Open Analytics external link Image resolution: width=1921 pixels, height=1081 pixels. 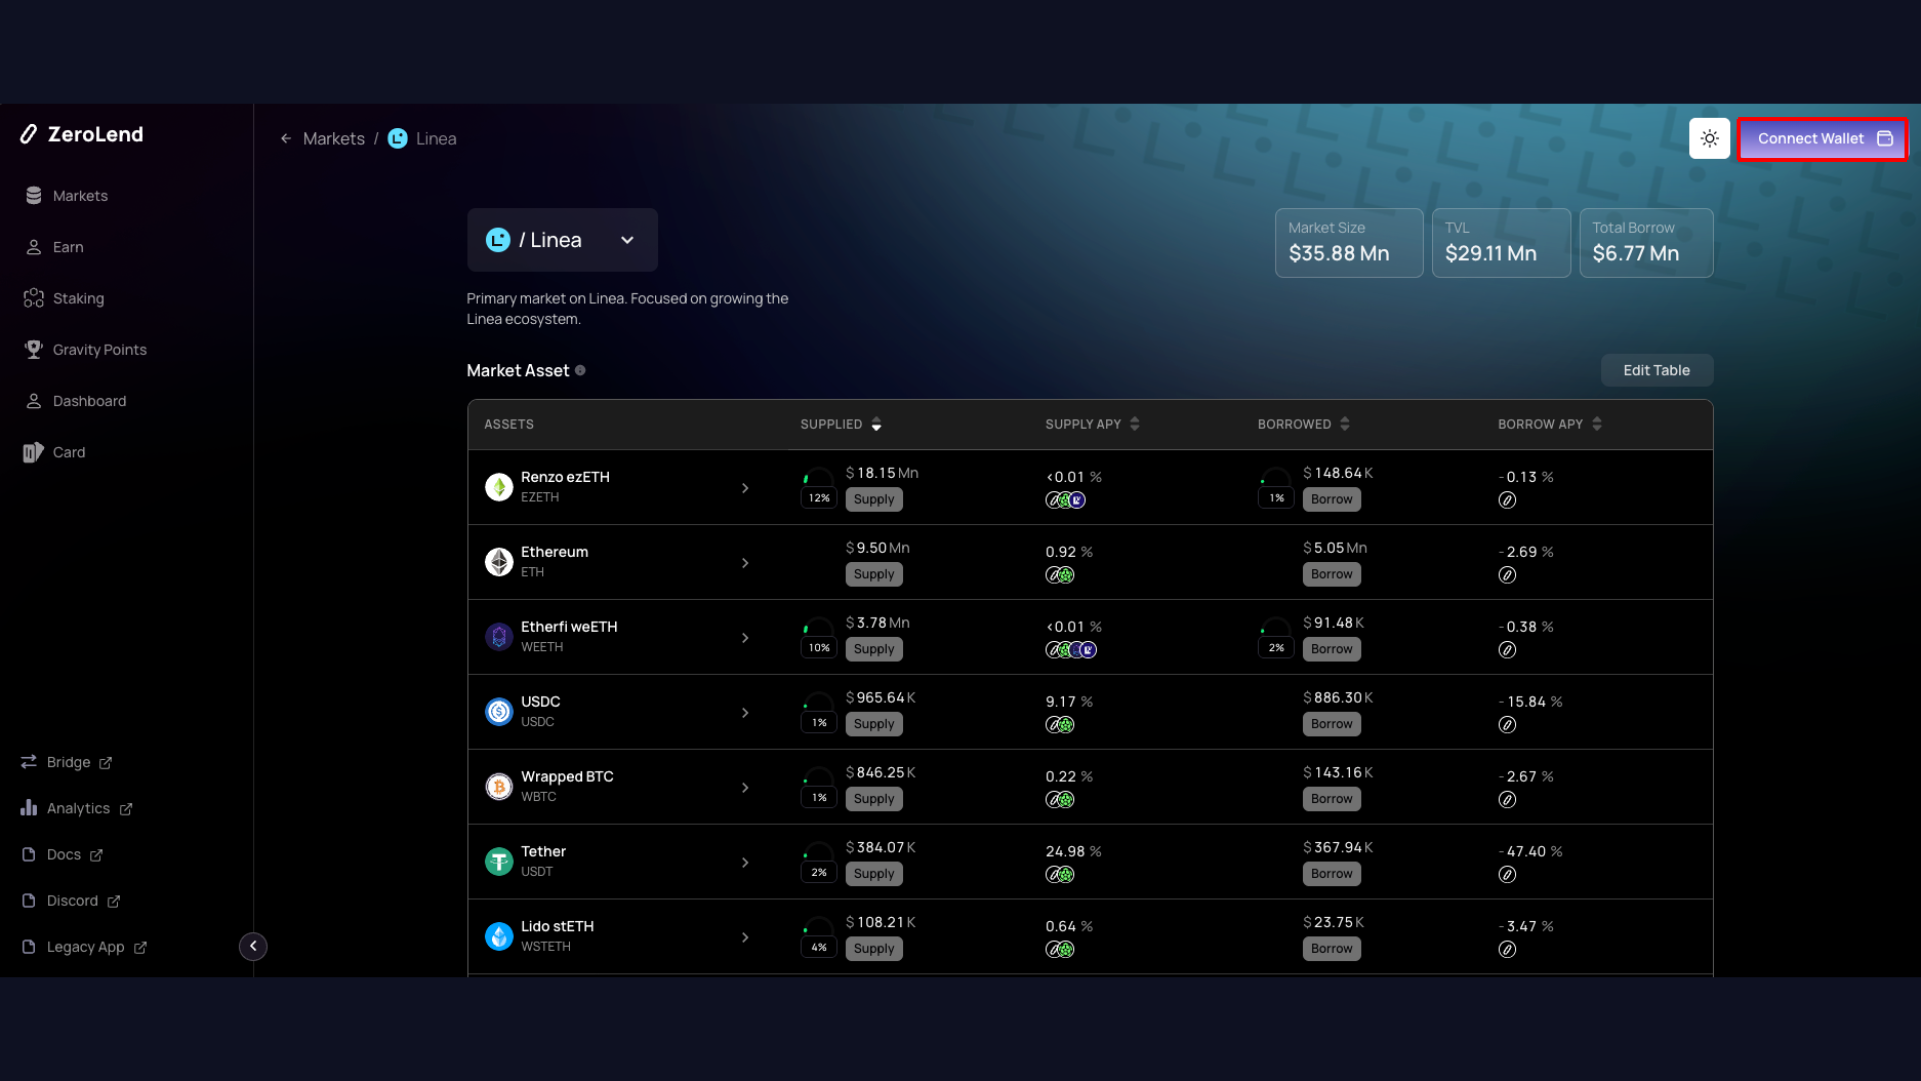tap(76, 808)
